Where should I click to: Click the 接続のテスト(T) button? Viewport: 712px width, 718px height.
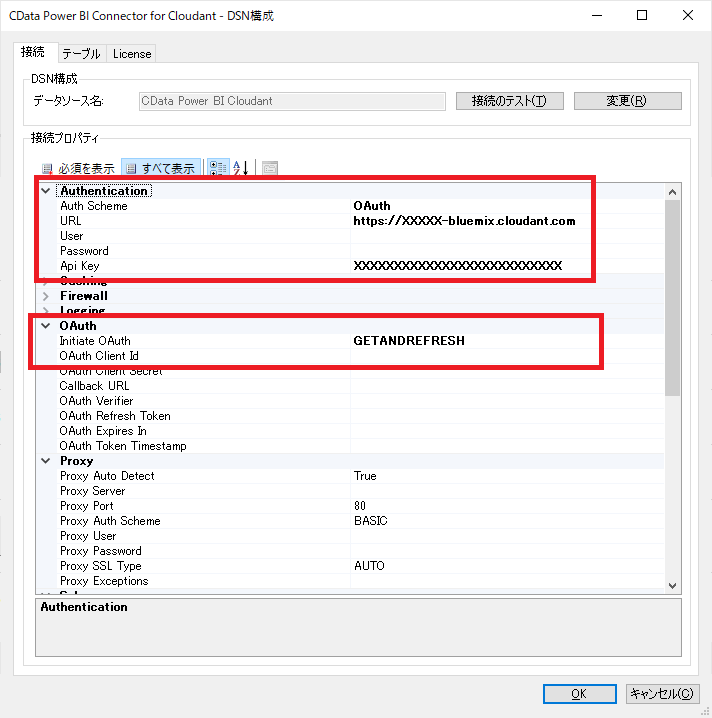509,101
